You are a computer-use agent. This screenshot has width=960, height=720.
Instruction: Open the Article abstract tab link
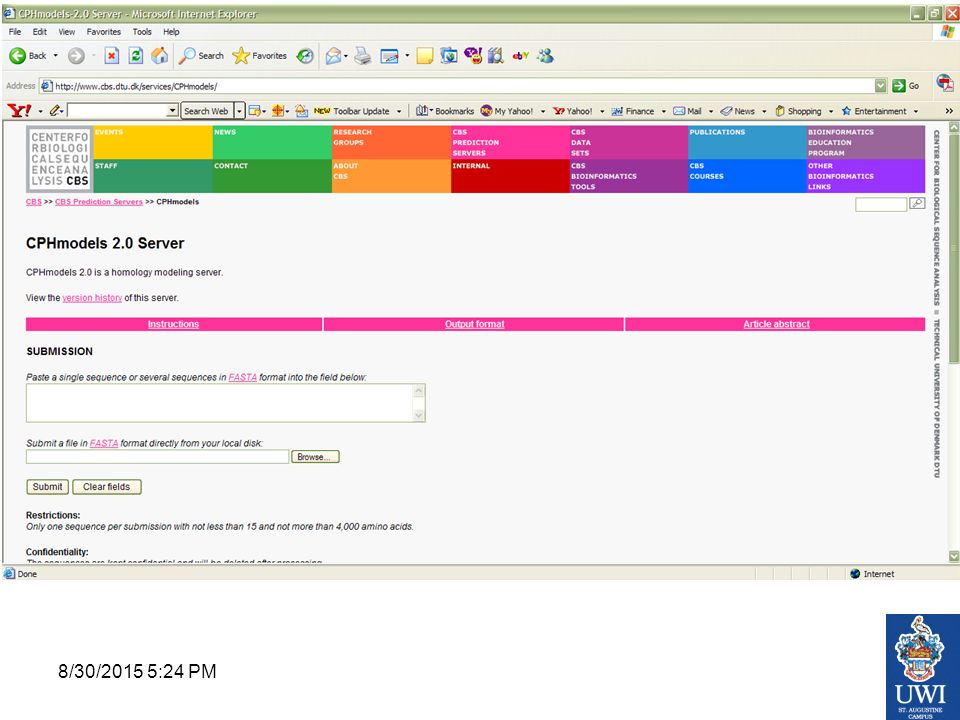coord(776,324)
